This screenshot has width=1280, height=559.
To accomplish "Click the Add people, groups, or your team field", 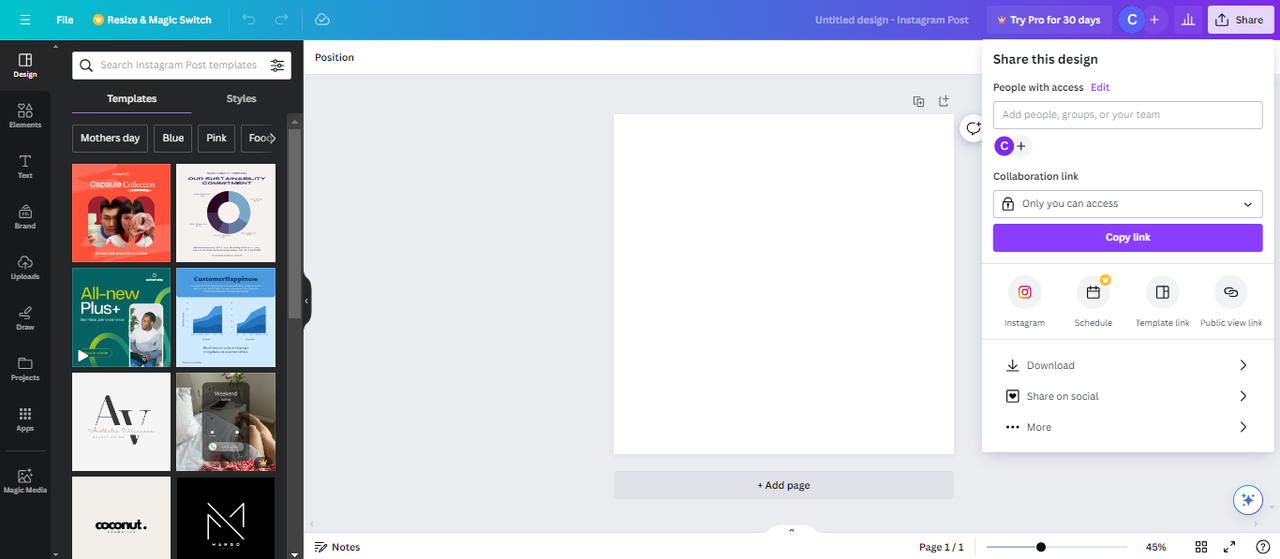I will point(1127,114).
